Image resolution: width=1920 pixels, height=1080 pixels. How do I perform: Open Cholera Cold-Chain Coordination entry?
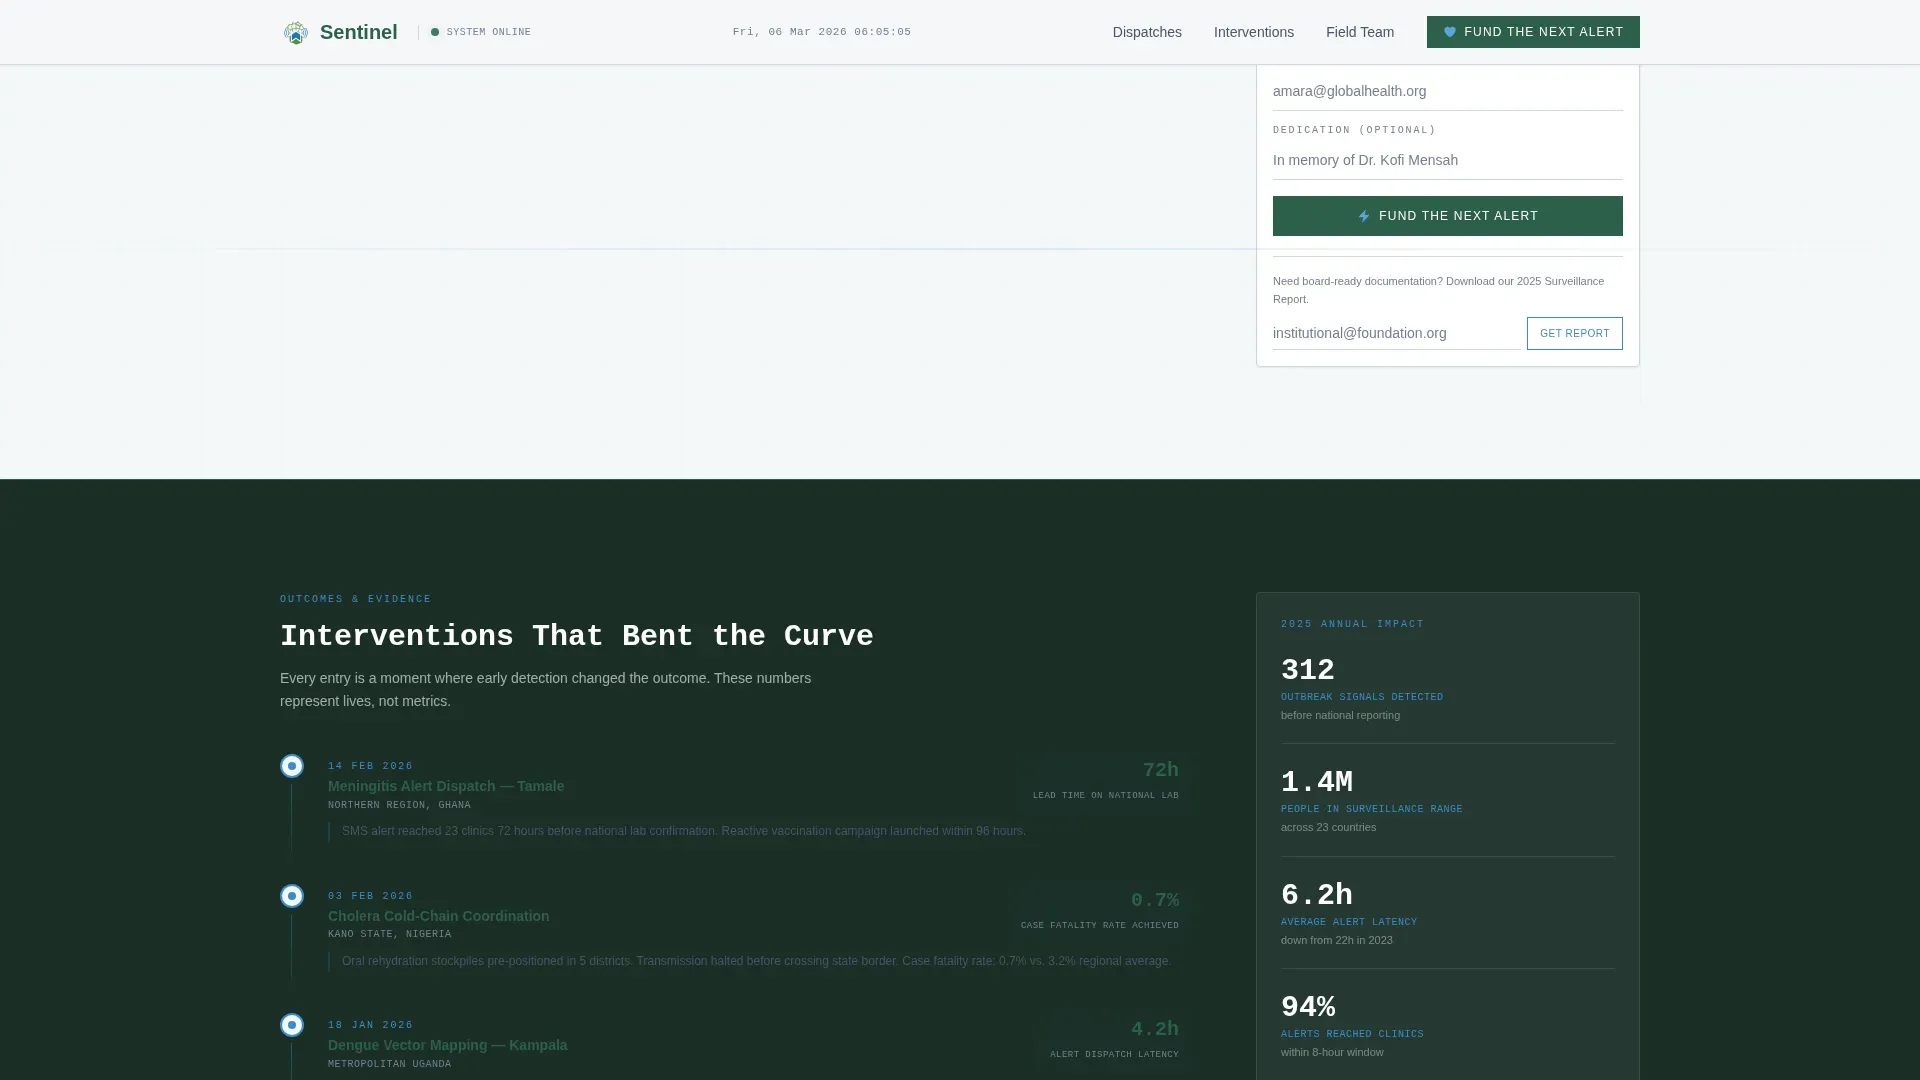(438, 916)
